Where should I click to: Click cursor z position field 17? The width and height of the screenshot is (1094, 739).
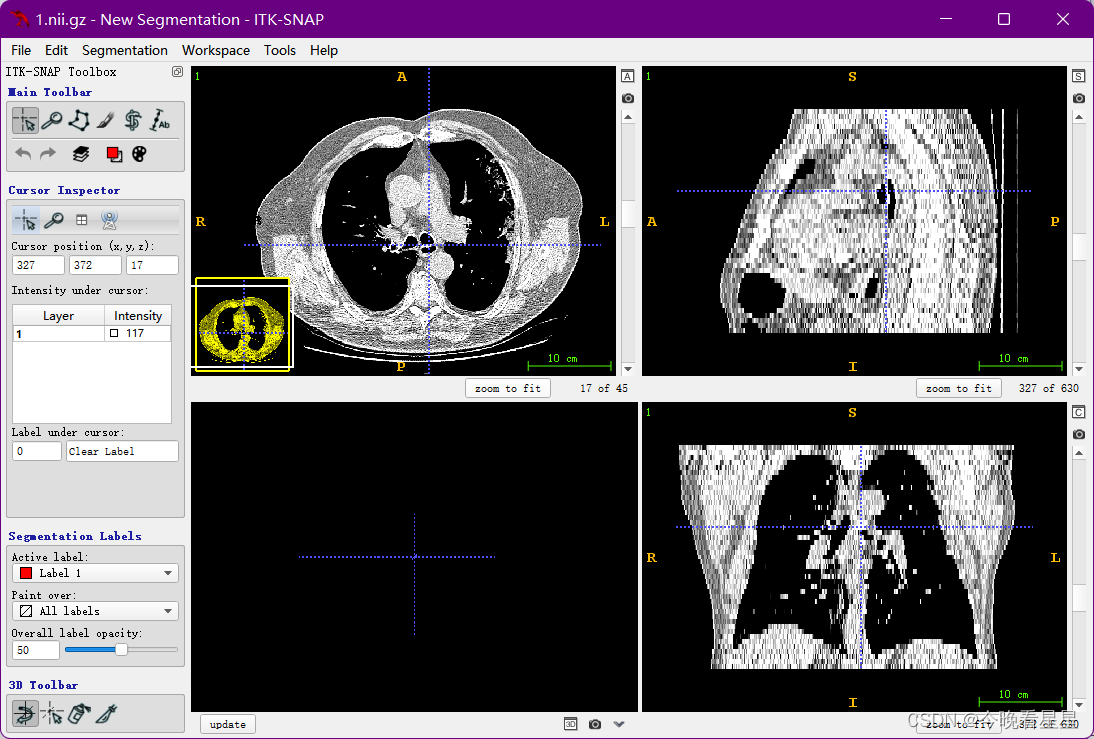152,265
